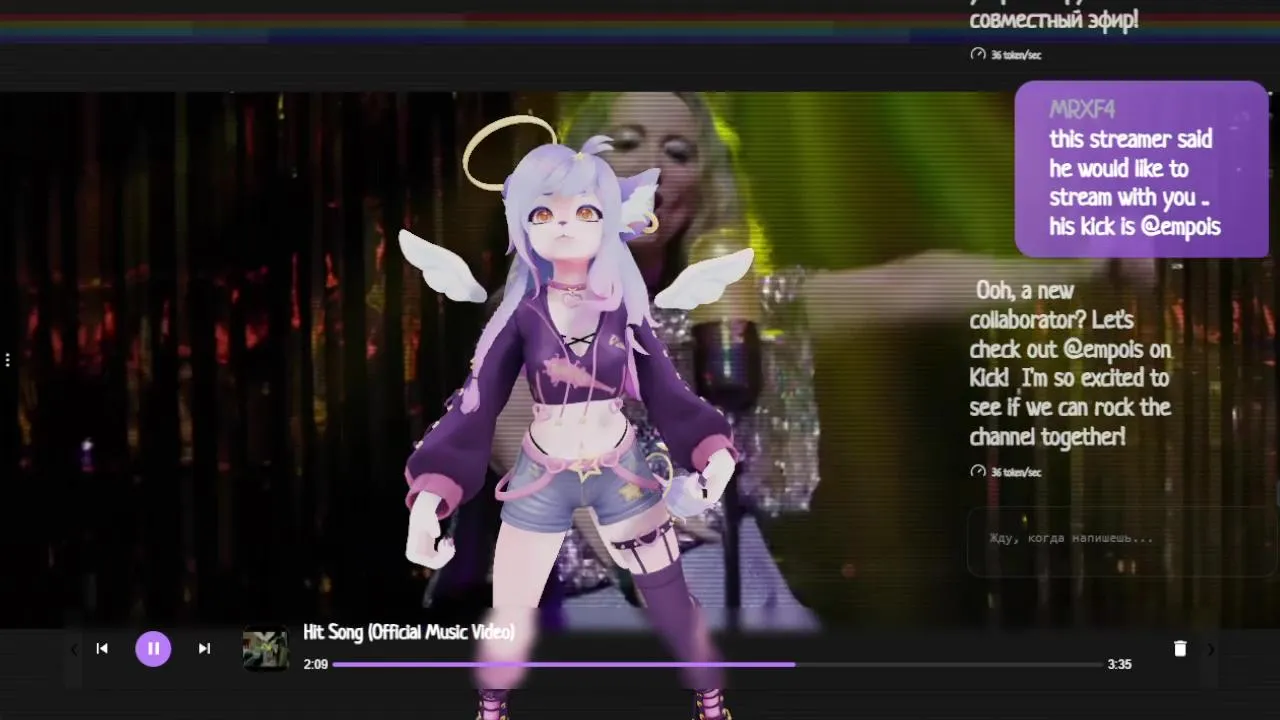Image resolution: width=1280 pixels, height=720 pixels.
Task: Click the reply text mentioning @empois on Kick
Action: [x=1070, y=364]
